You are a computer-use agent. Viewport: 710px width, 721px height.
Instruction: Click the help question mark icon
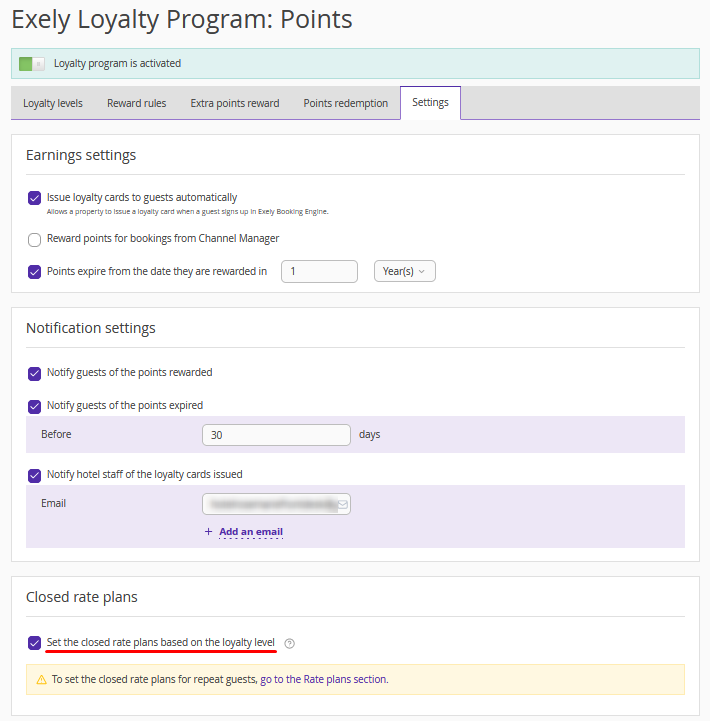(289, 643)
